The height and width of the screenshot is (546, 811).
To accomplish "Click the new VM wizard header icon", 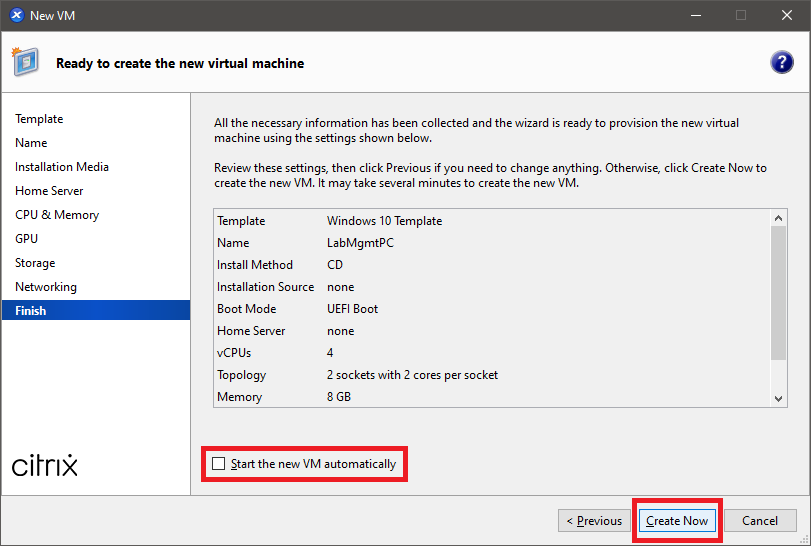I will pyautogui.click(x=25, y=62).
